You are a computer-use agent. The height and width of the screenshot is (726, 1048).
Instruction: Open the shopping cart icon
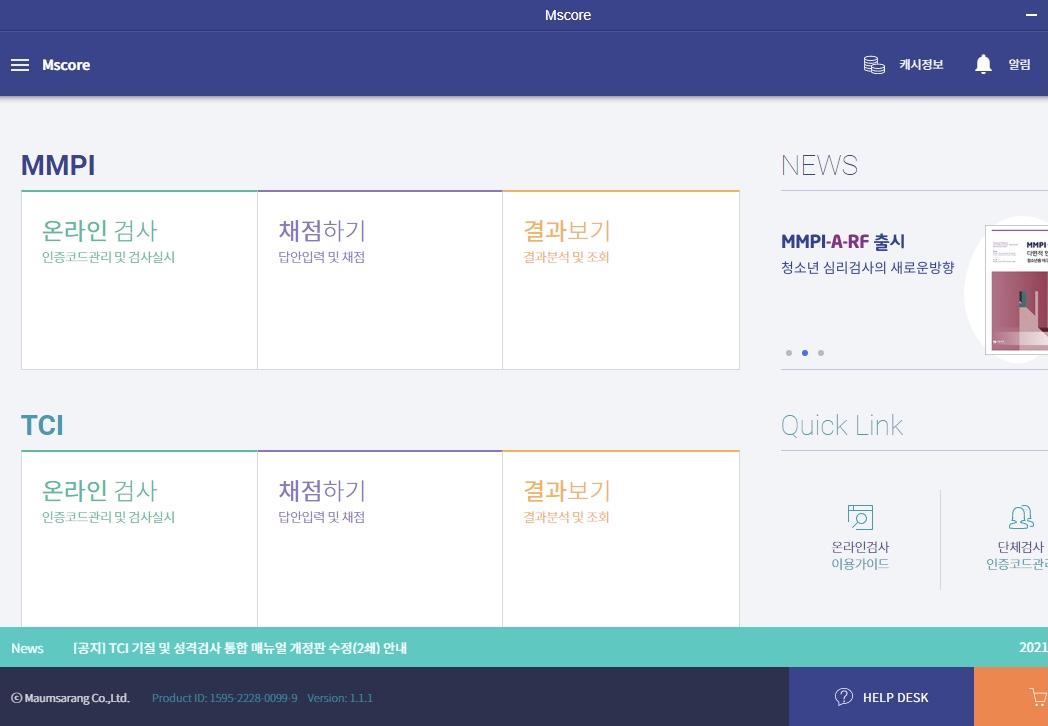(x=1037, y=697)
